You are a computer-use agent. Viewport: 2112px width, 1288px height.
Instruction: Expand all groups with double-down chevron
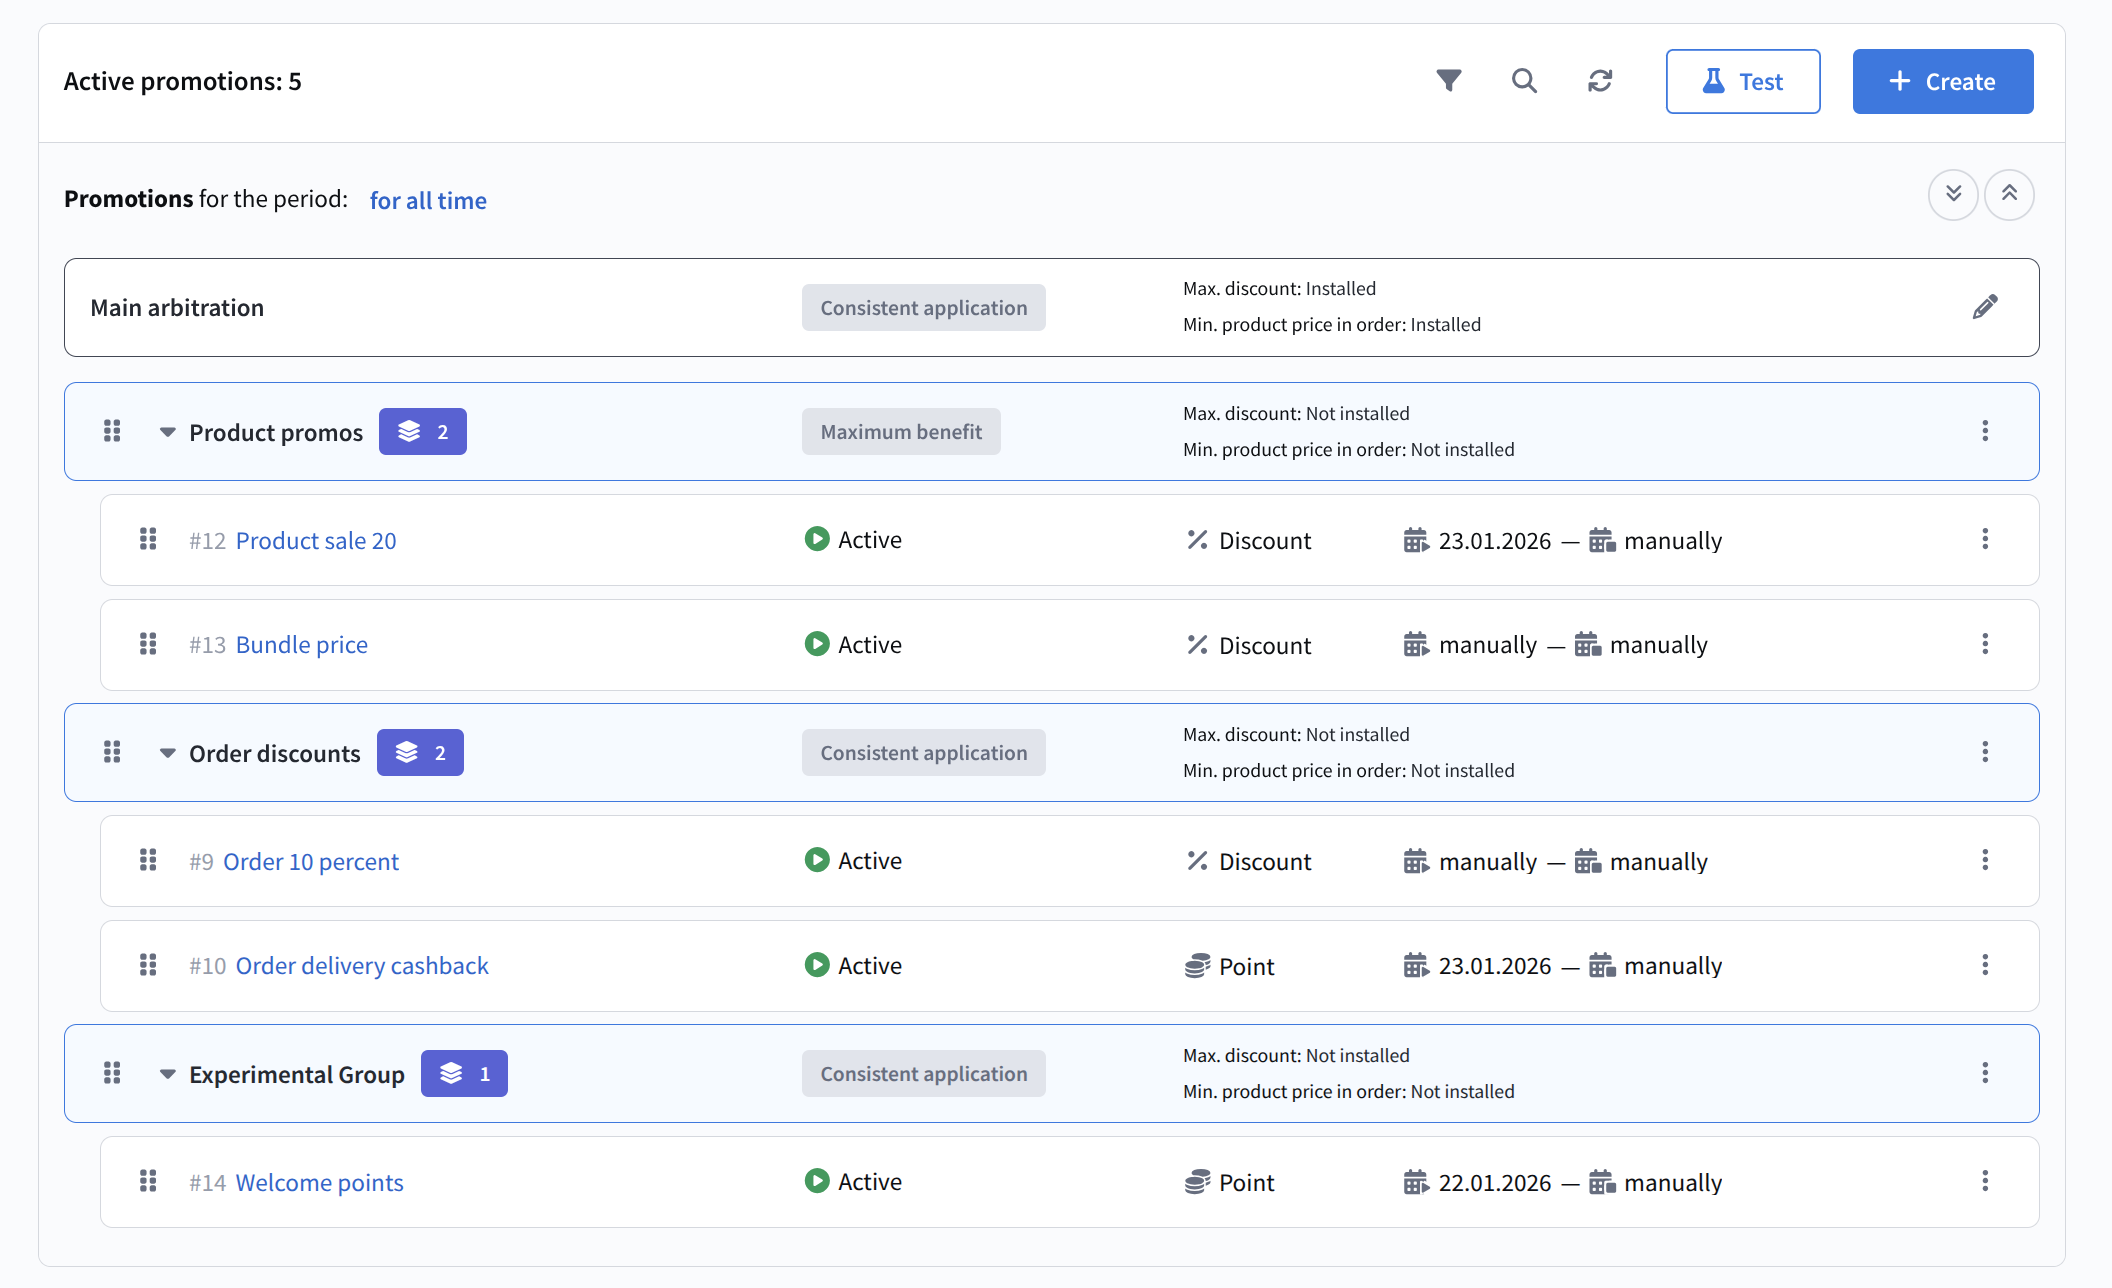(x=1953, y=194)
